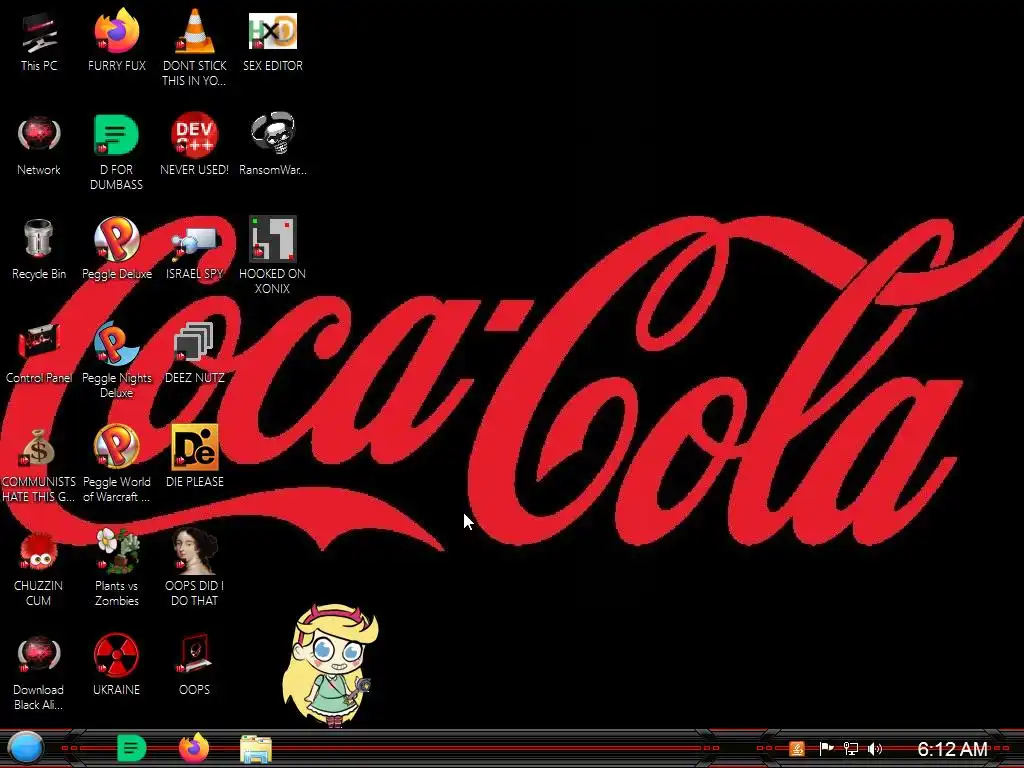Click the DIE PLEASE shortcut
The image size is (1024, 768).
[195, 447]
